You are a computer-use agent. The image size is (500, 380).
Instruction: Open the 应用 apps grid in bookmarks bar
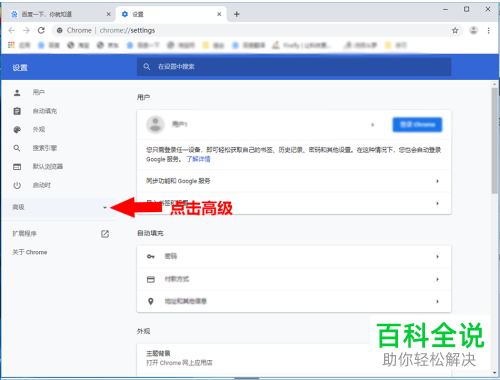coord(19,45)
